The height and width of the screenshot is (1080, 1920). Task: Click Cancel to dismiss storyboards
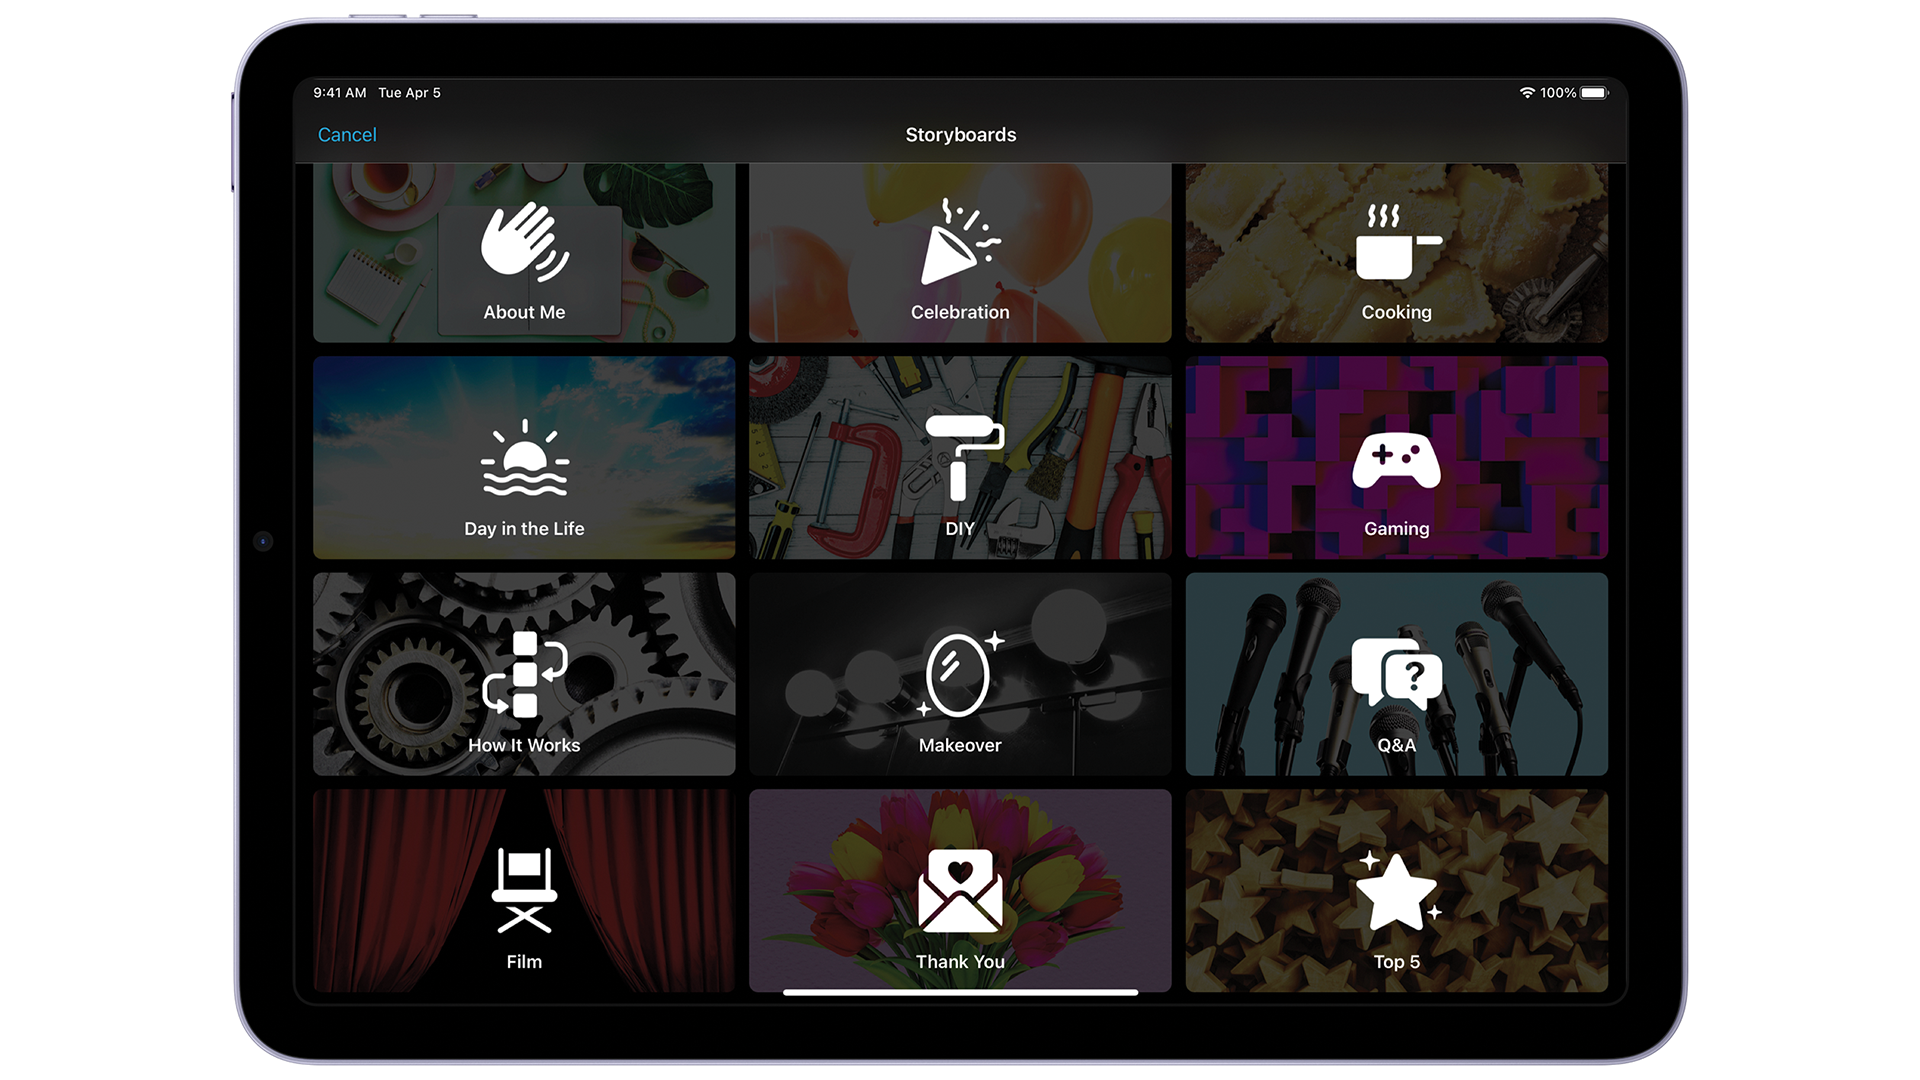pyautogui.click(x=347, y=133)
